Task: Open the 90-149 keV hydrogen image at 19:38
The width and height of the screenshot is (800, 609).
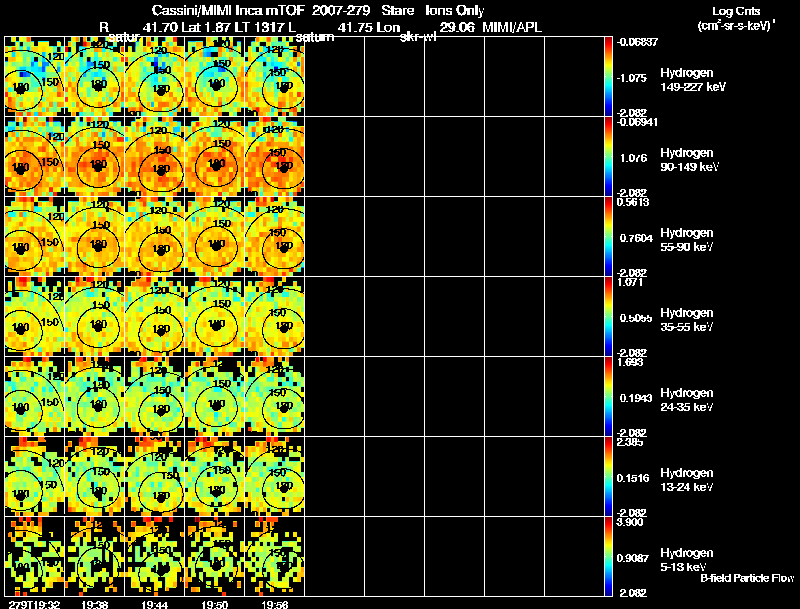Action: pos(95,157)
